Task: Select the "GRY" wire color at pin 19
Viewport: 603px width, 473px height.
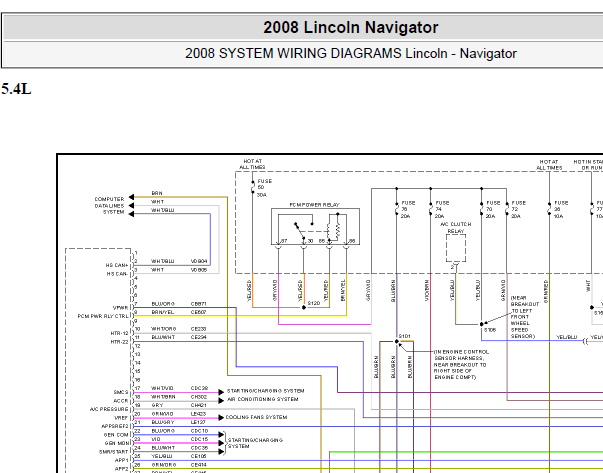Action: pos(157,405)
